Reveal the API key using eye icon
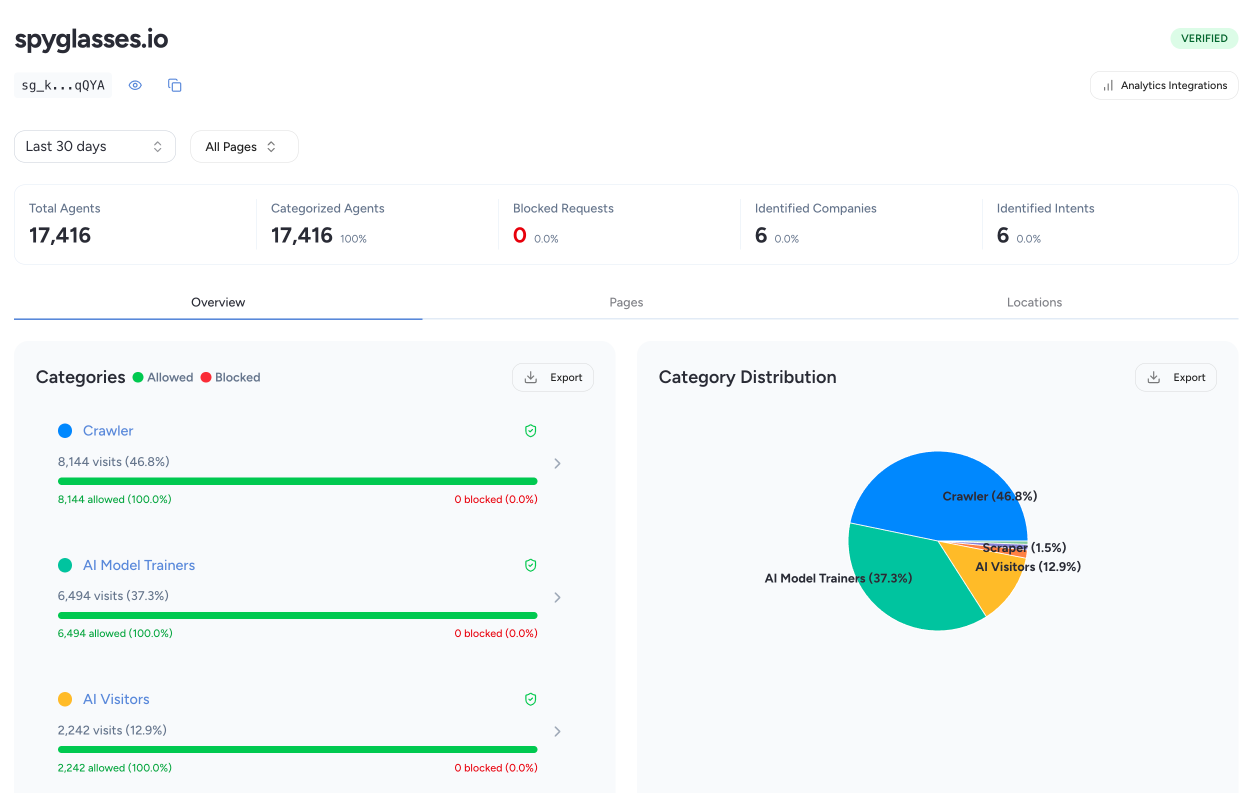 (x=135, y=86)
